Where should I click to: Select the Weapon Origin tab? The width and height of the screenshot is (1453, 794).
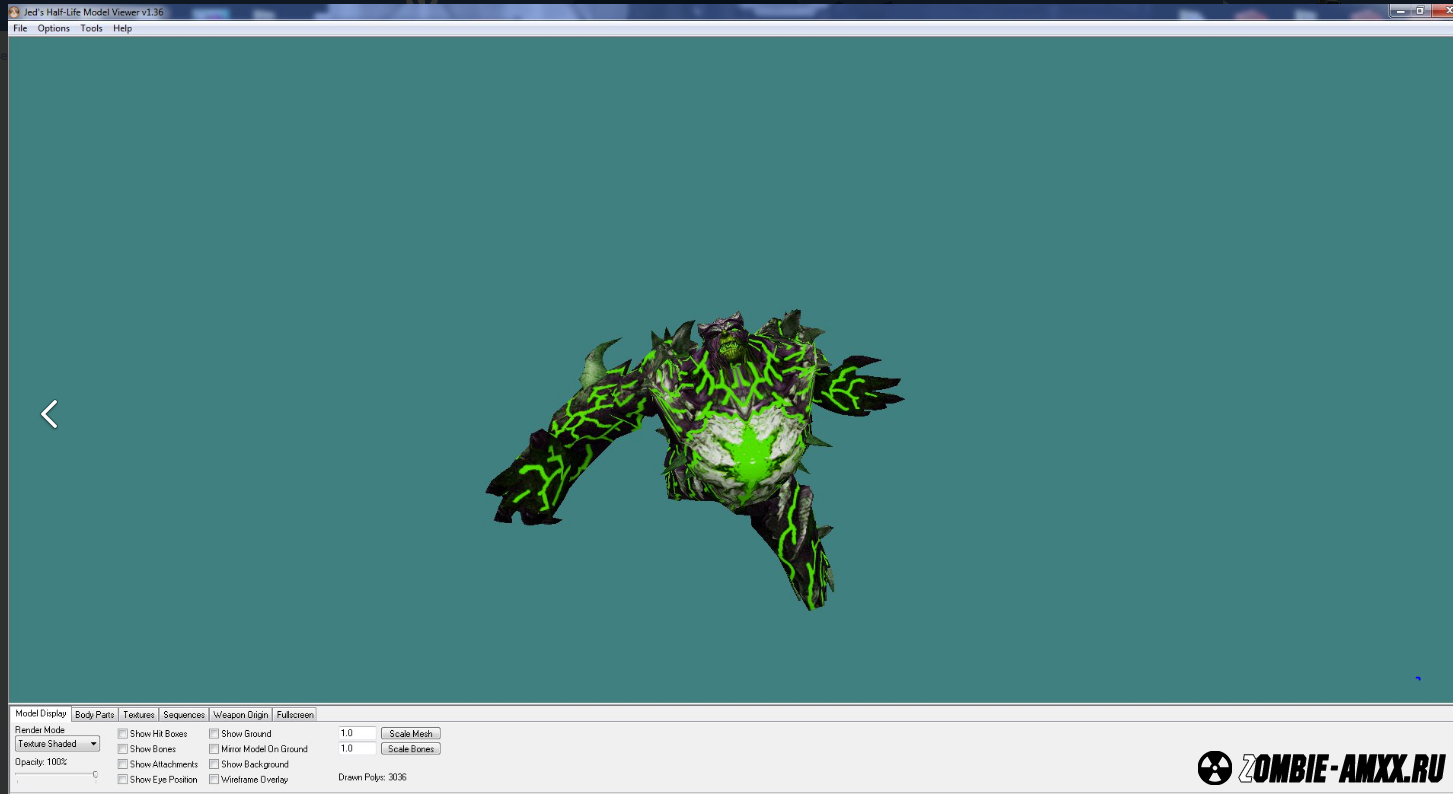pyautogui.click(x=241, y=715)
